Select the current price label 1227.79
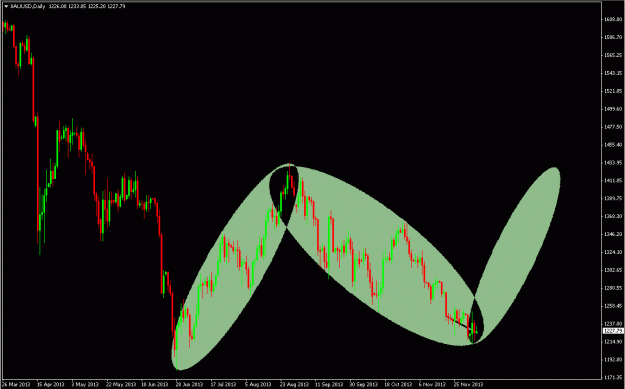The width and height of the screenshot is (625, 389). tap(613, 331)
